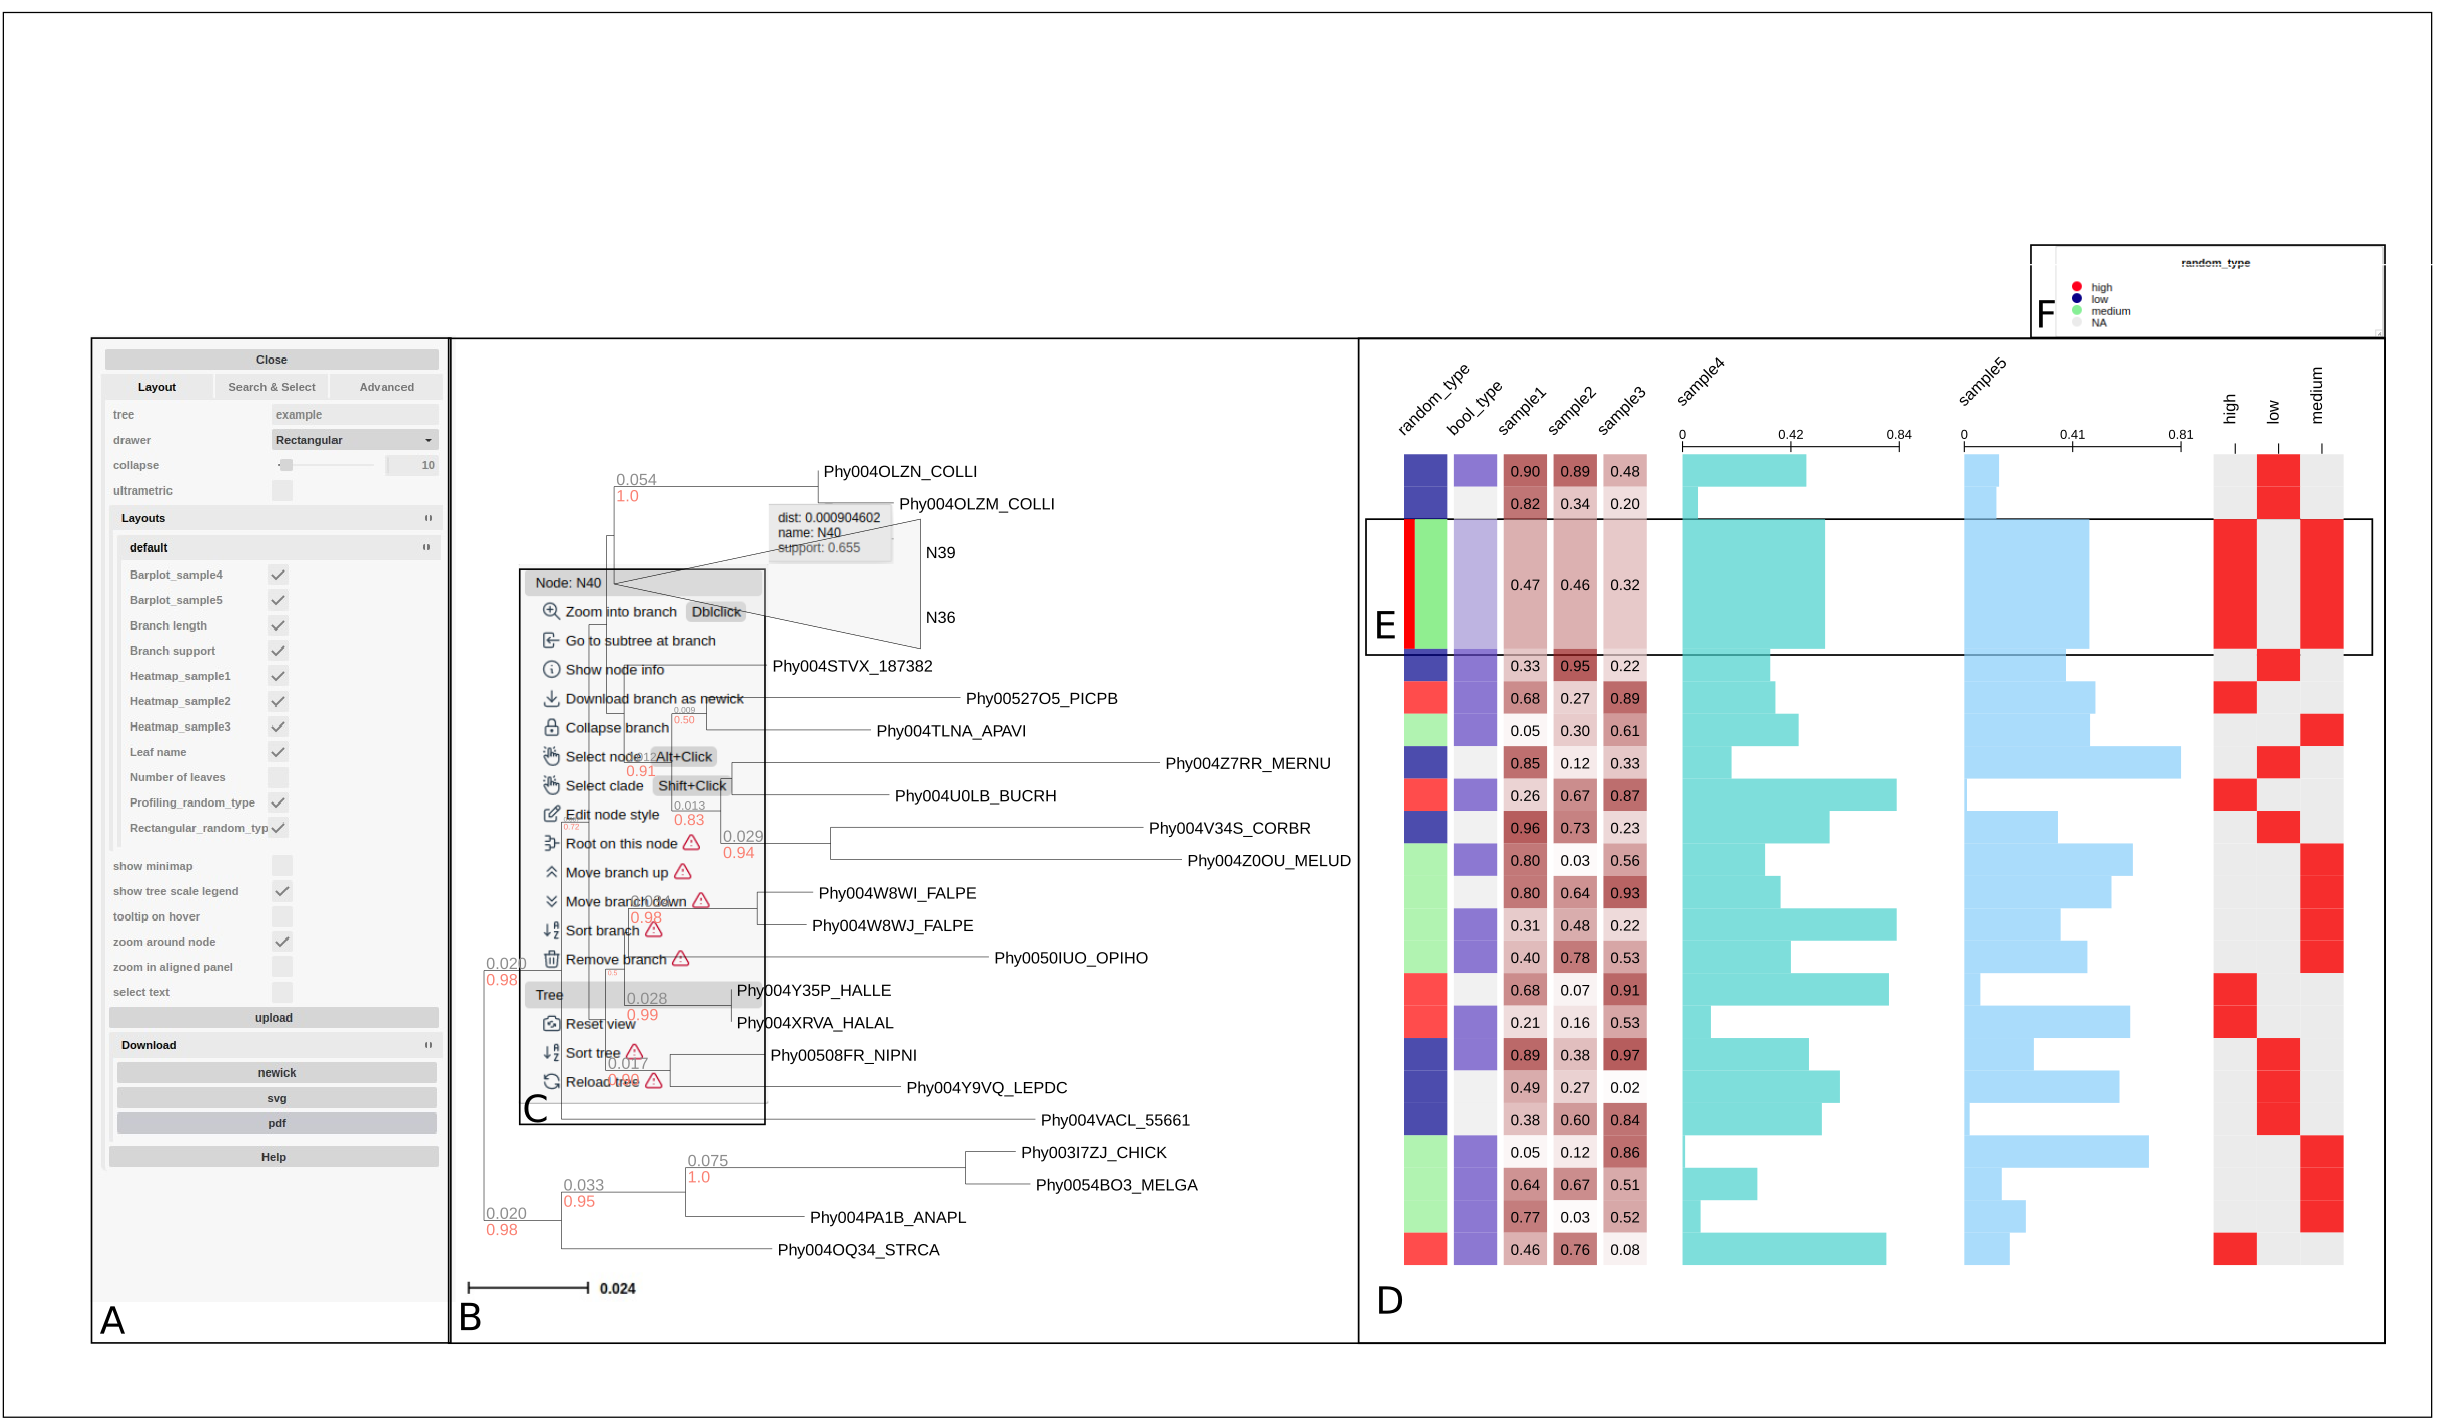Click the Download branch as newick icon
The width and height of the screenshot is (2441, 1422).
click(552, 699)
